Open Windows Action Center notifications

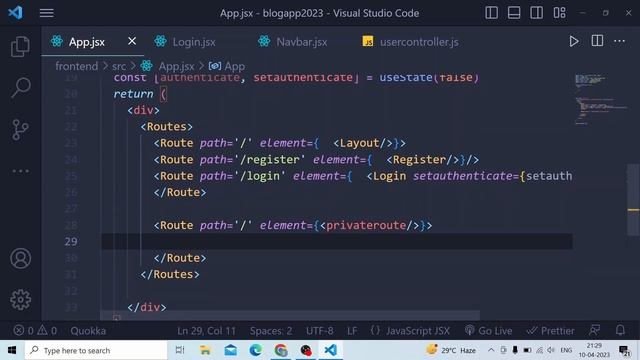624,350
